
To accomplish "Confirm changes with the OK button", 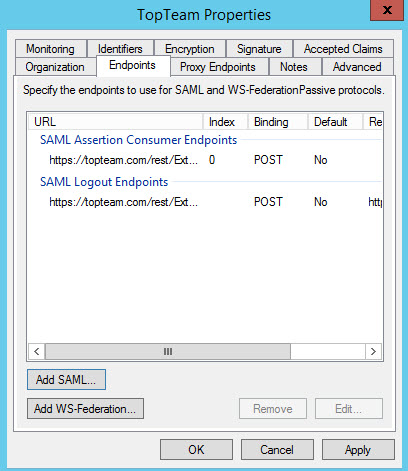I will [196, 450].
